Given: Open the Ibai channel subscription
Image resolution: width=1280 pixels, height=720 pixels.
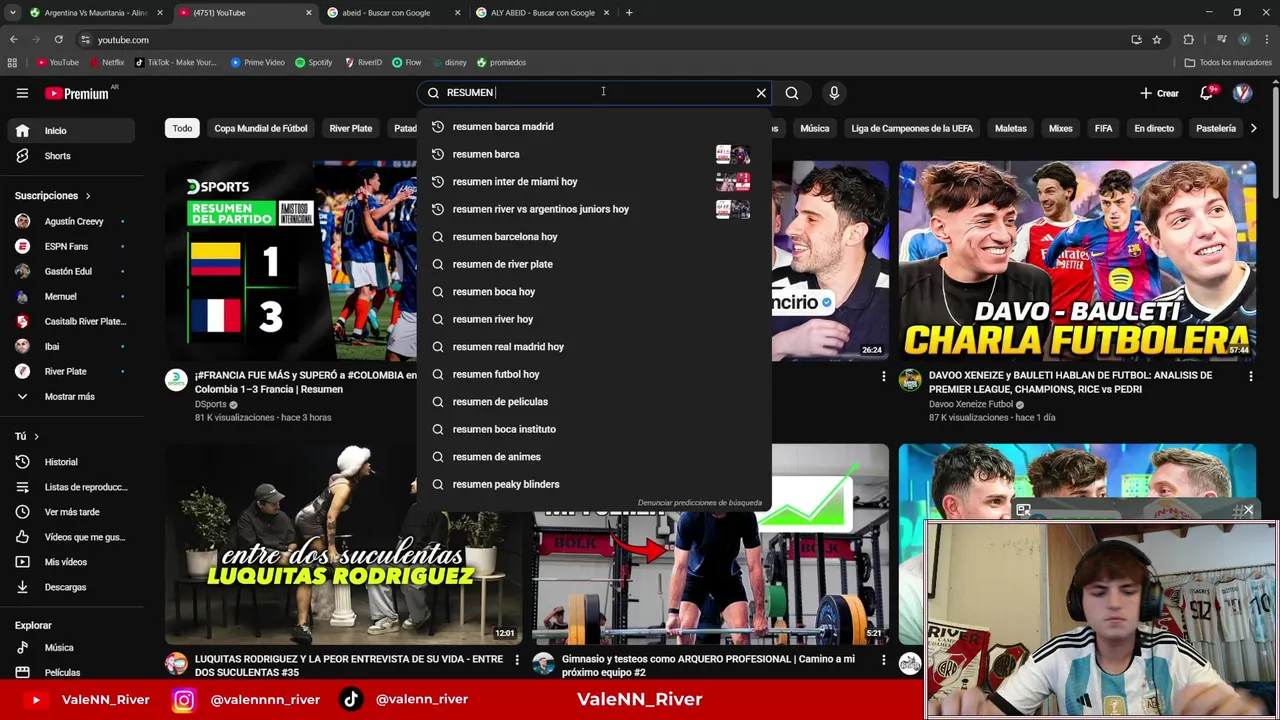Looking at the screenshot, I should [70, 347].
